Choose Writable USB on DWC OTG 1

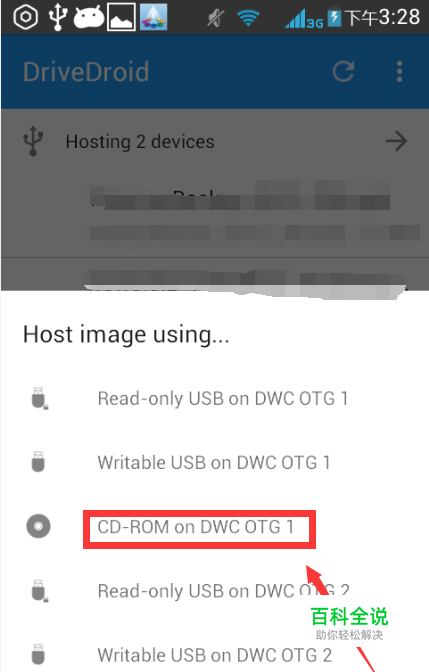214,463
